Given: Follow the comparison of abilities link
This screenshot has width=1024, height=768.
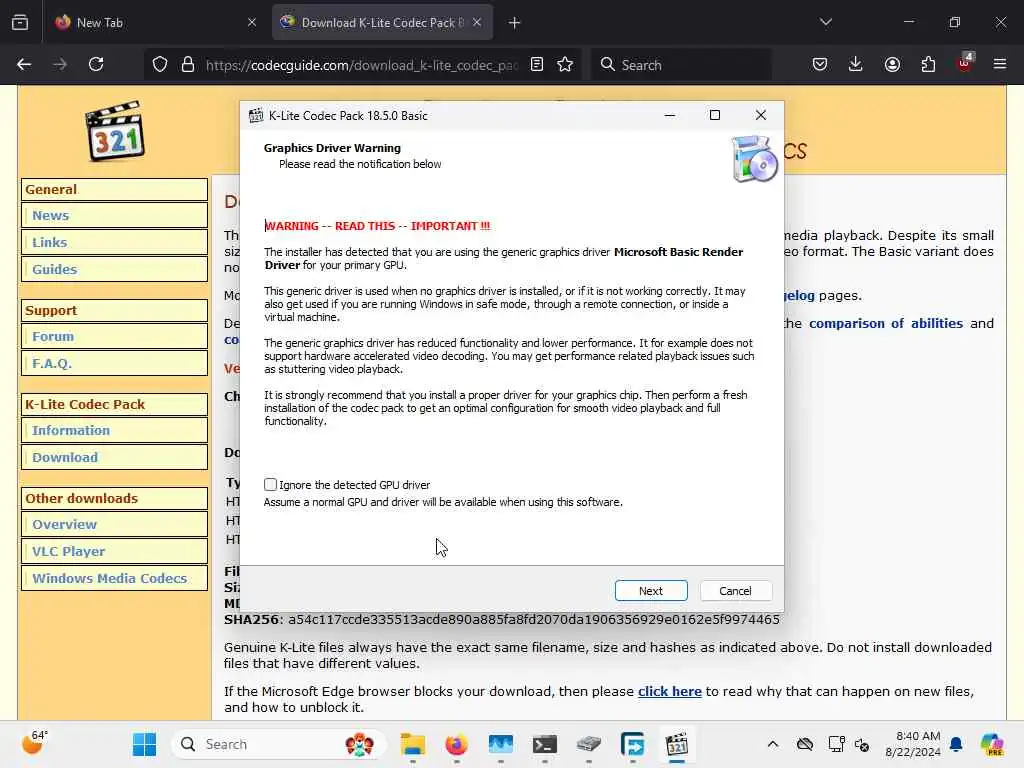Looking at the screenshot, I should pos(886,323).
